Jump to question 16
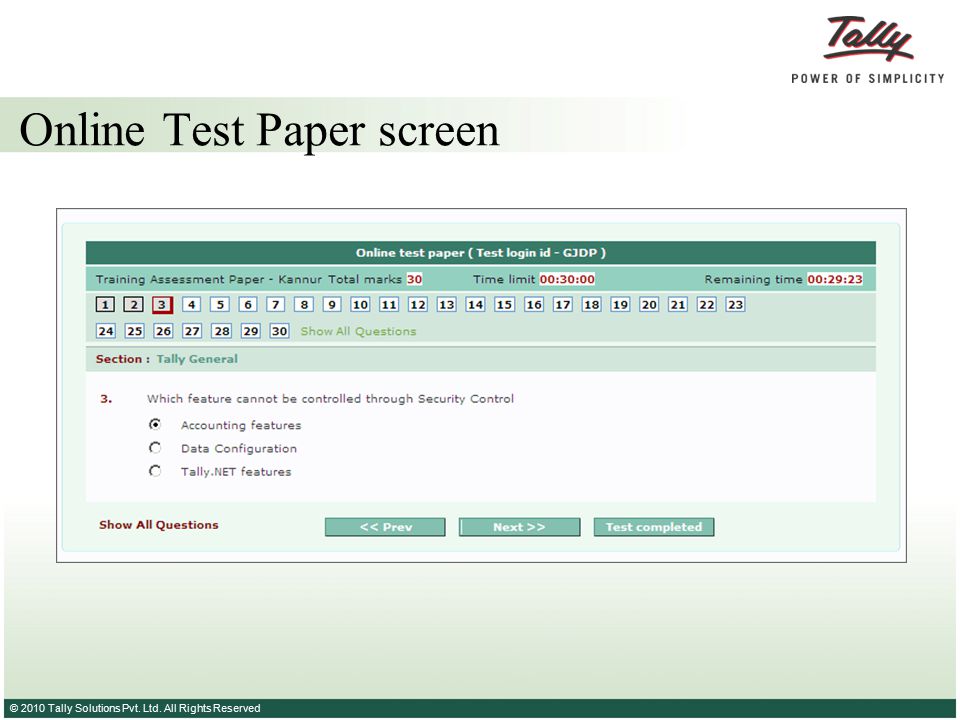This screenshot has height=720, width=960. [534, 304]
